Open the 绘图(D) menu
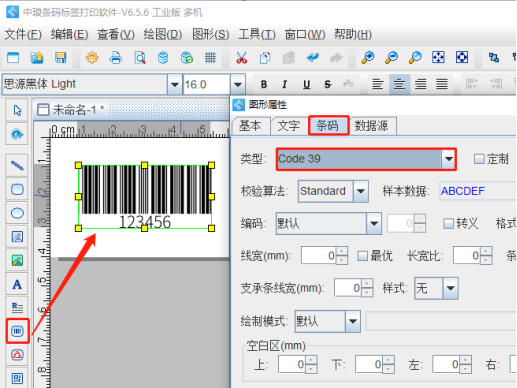This screenshot has width=517, height=388. tap(163, 34)
